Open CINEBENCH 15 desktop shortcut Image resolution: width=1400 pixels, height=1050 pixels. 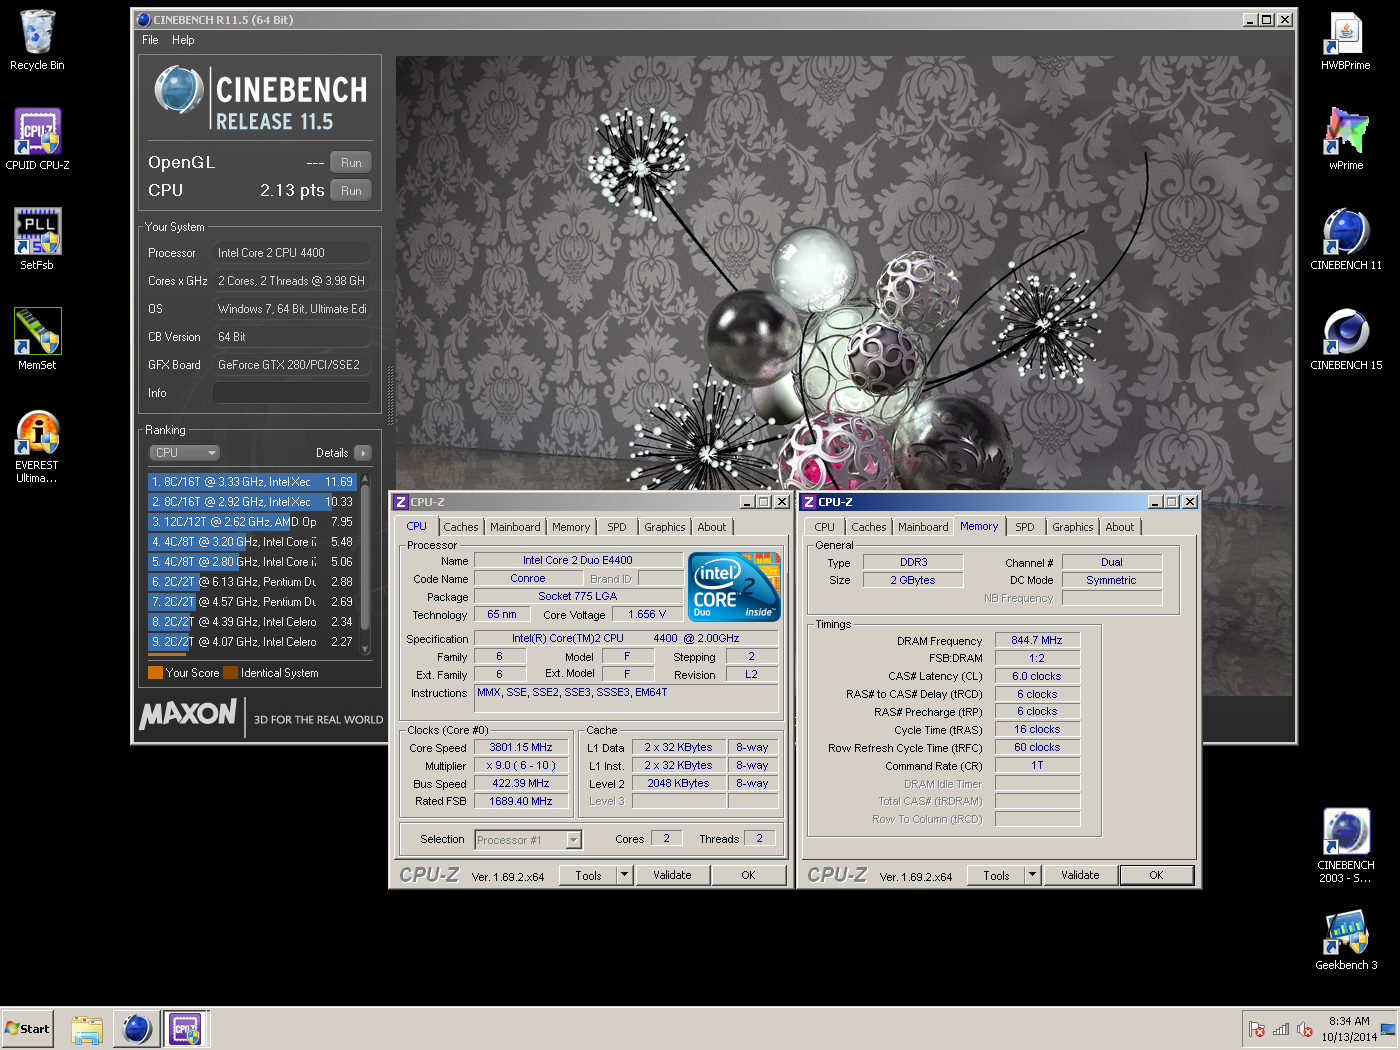point(1346,339)
